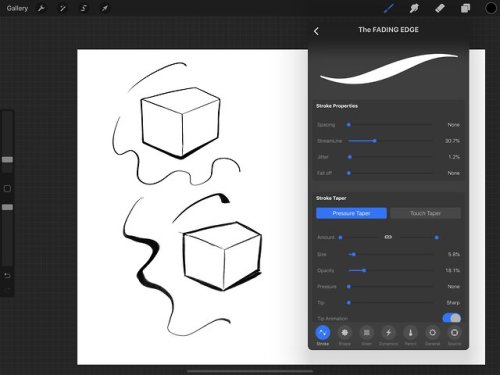This screenshot has width=500, height=375.
Task: Click the Jitter slider handle
Action: tap(350, 157)
